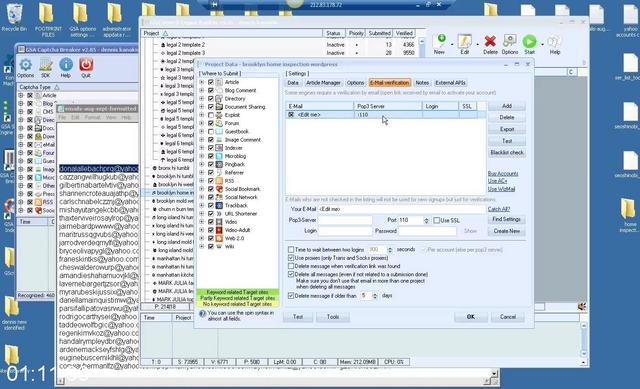Expand the Web 2.0 tree node
This screenshot has width=640, height=389.
point(202,238)
